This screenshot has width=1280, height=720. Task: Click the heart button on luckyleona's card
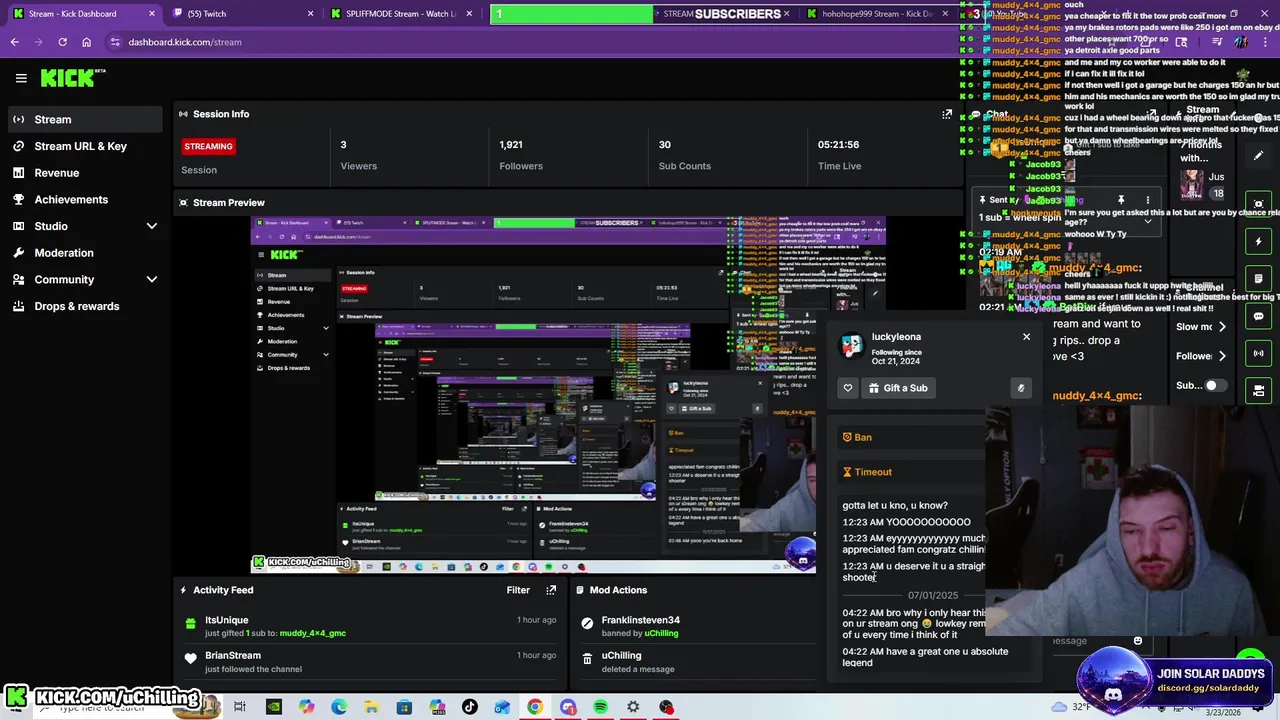point(848,388)
